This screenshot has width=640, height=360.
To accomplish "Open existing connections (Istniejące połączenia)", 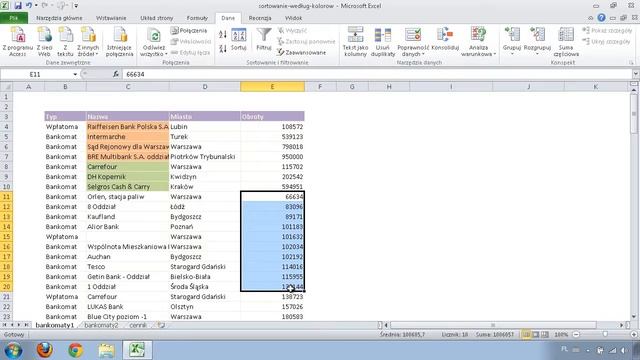I will tap(120, 42).
